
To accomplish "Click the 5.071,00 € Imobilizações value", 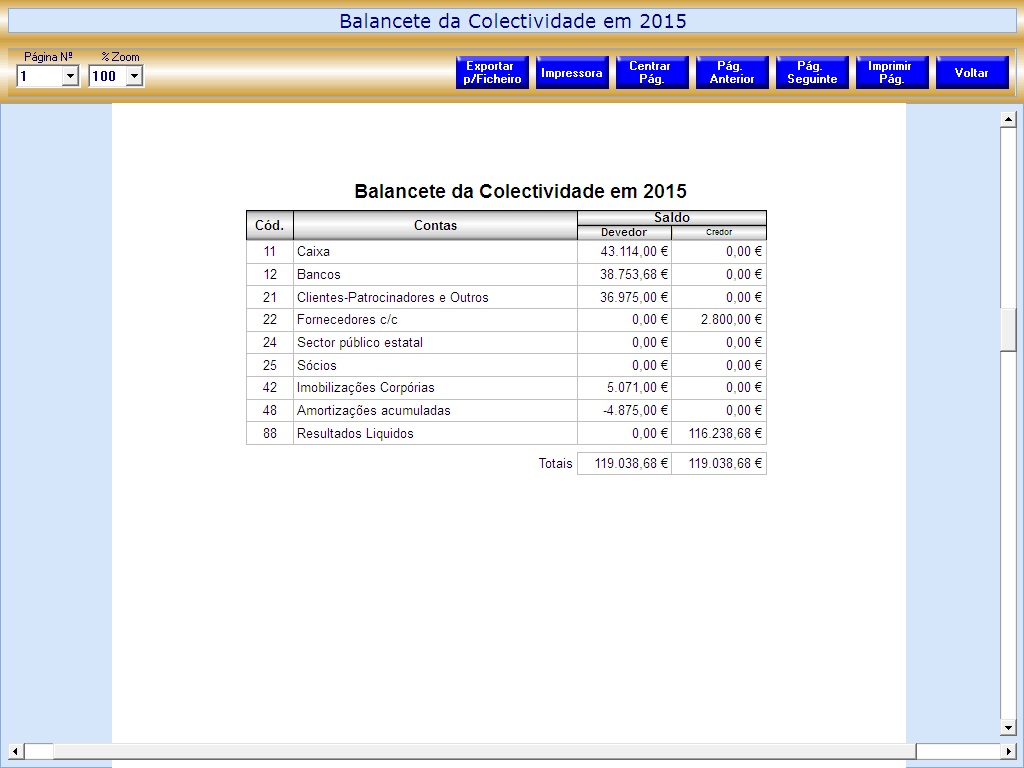I will click(x=637, y=387).
